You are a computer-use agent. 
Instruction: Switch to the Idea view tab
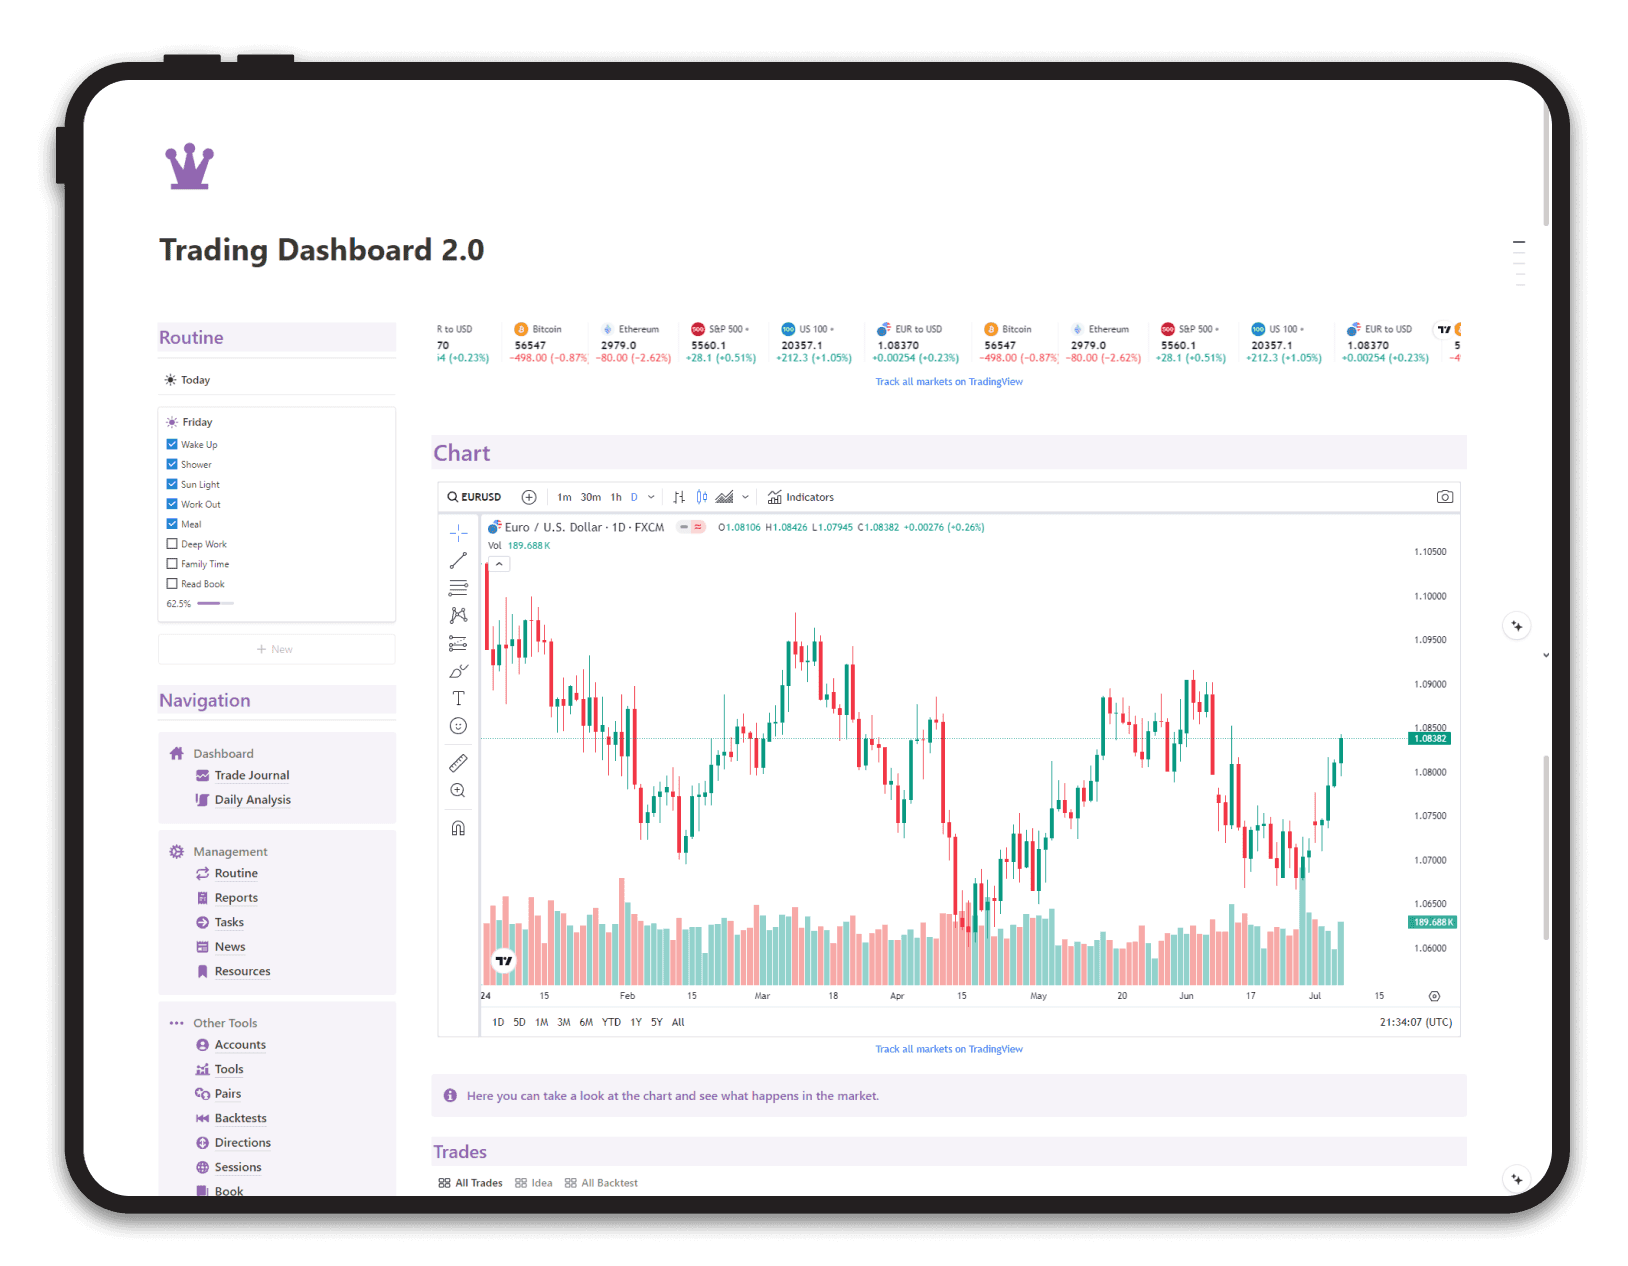[534, 1183]
